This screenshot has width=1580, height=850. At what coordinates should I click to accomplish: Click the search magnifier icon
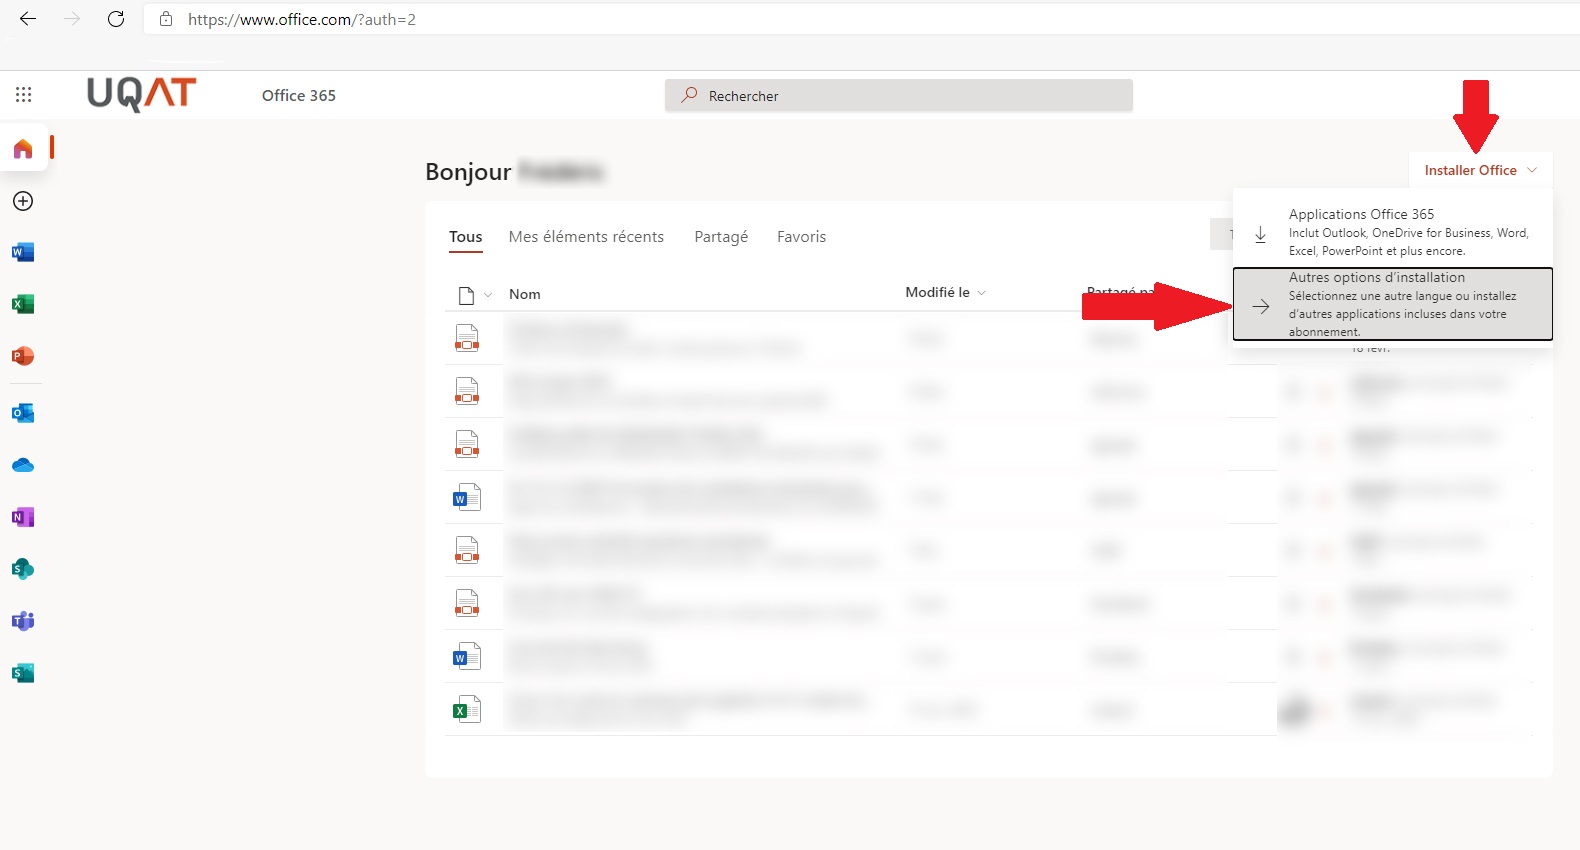pyautogui.click(x=689, y=95)
